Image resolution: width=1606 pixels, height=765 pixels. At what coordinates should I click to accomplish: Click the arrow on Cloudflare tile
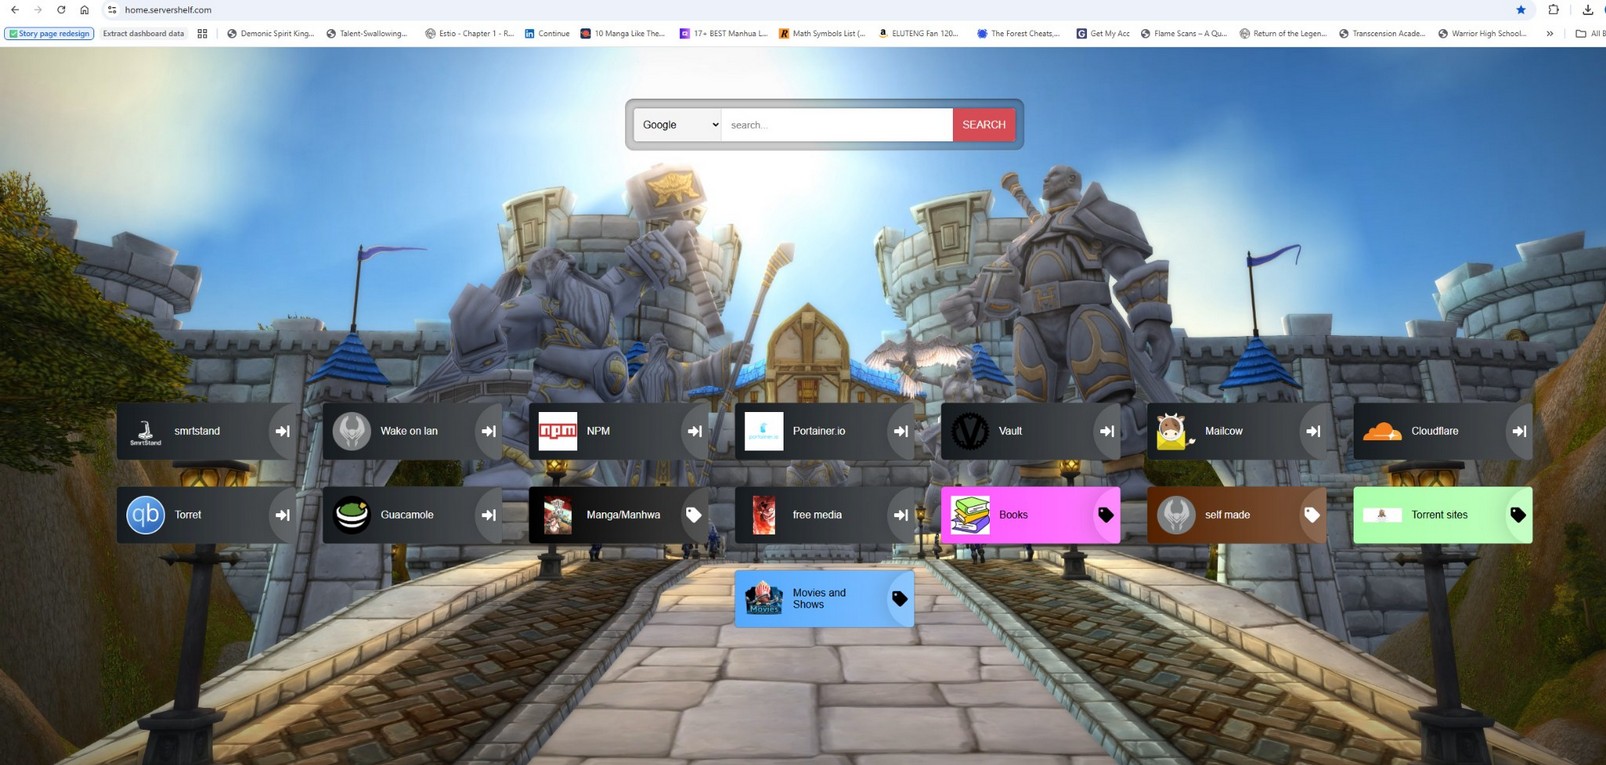[1519, 431]
